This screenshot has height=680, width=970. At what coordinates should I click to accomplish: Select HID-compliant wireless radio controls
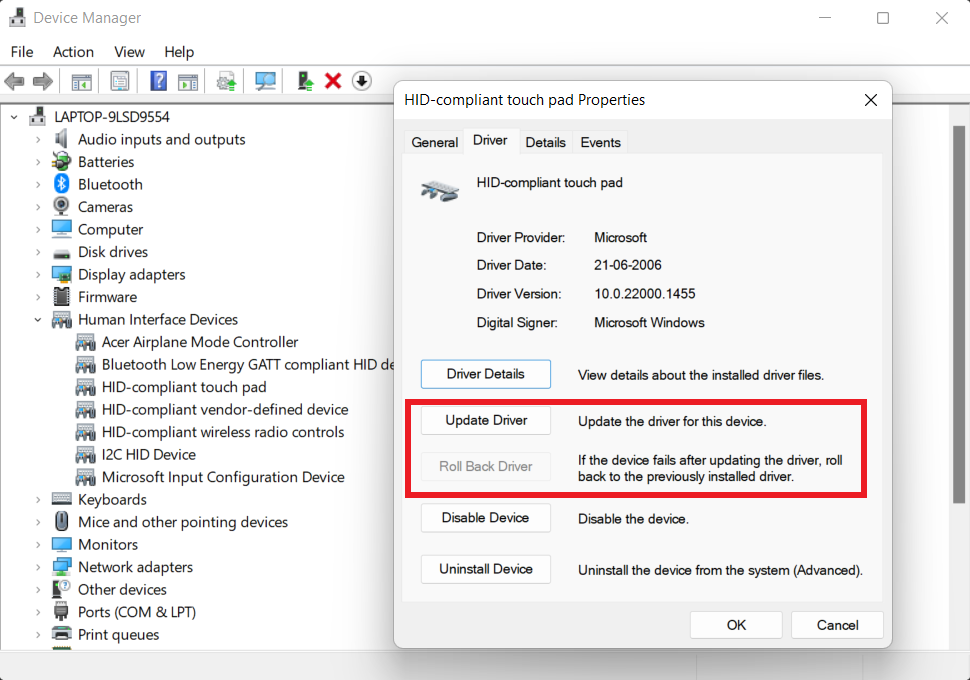[x=223, y=431]
